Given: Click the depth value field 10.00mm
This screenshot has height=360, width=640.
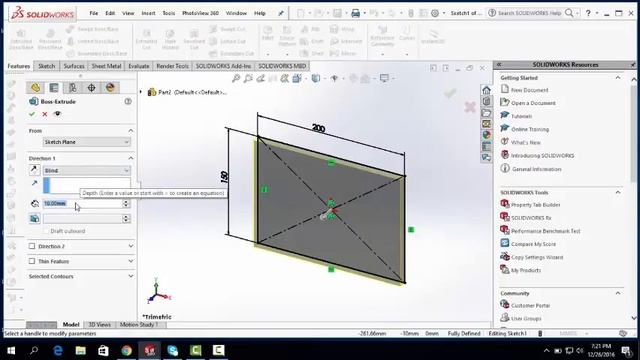Looking at the screenshot, I should [82, 203].
